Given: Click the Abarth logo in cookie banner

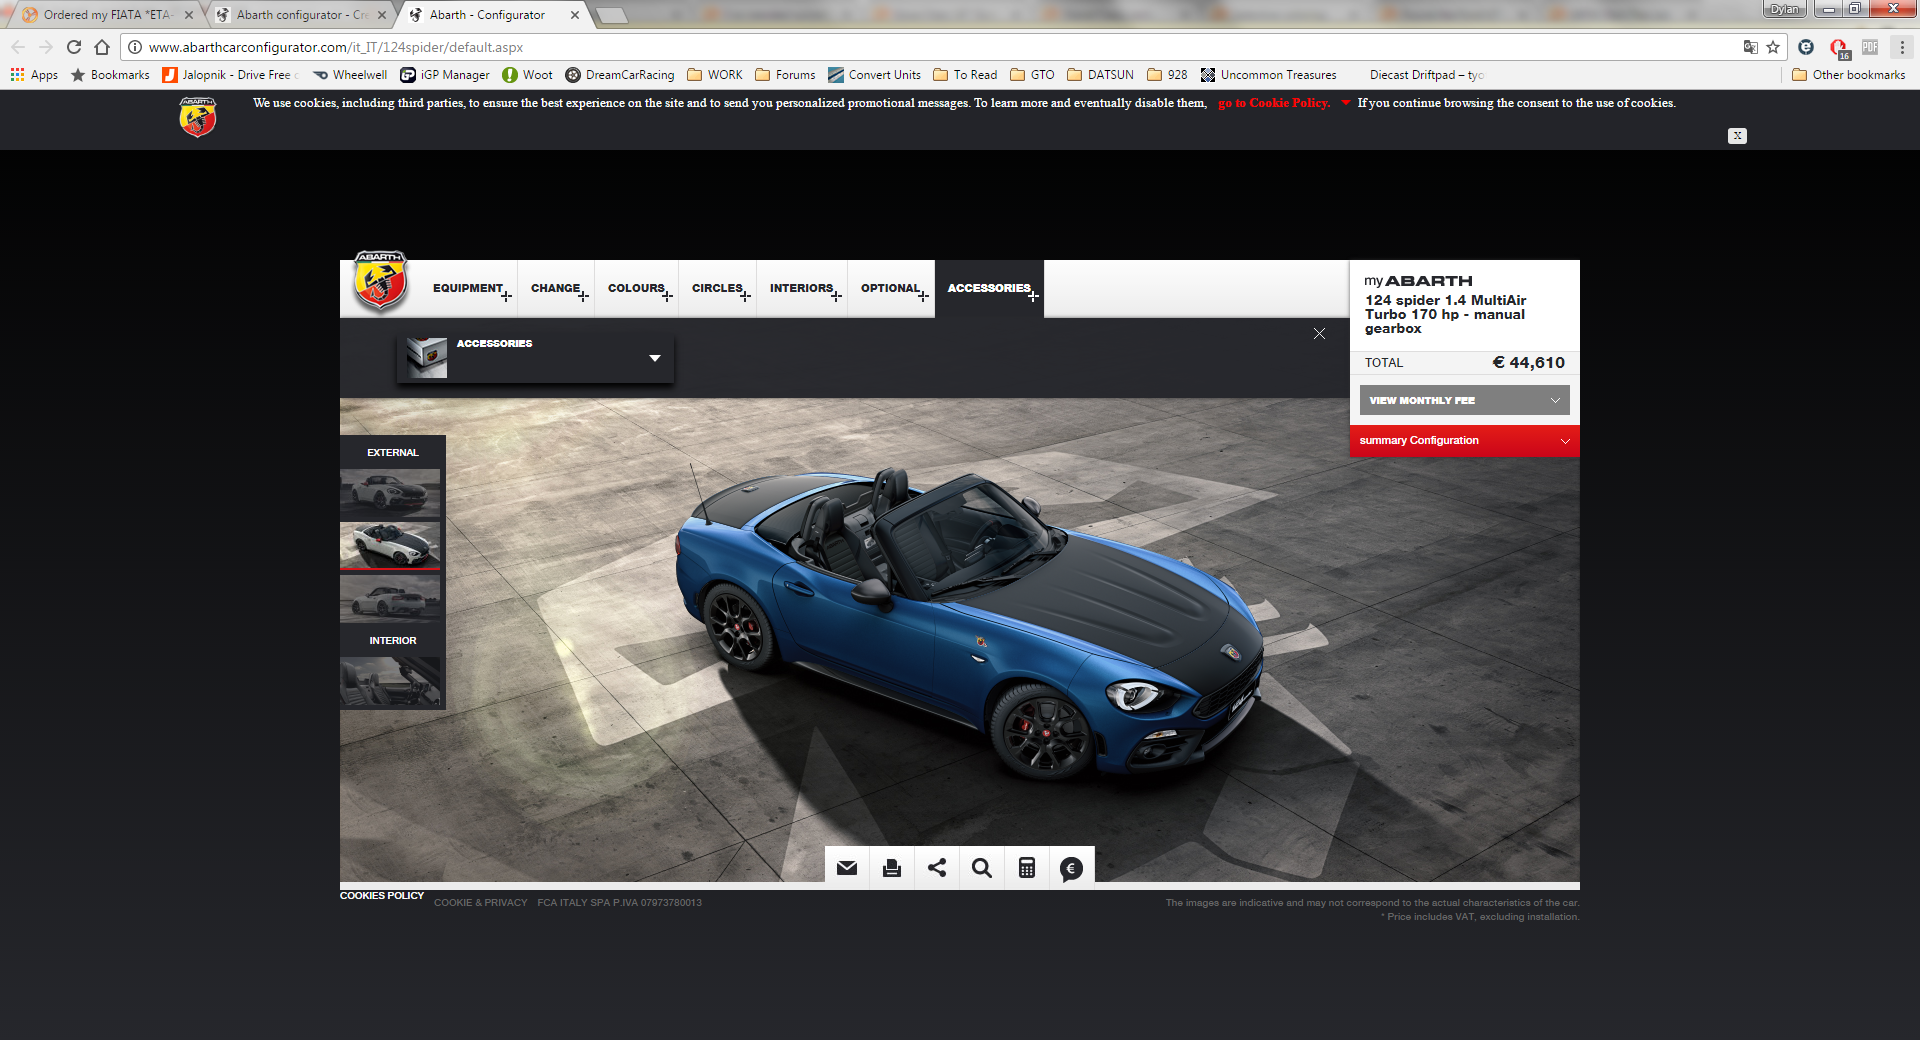Looking at the screenshot, I should click(x=198, y=117).
